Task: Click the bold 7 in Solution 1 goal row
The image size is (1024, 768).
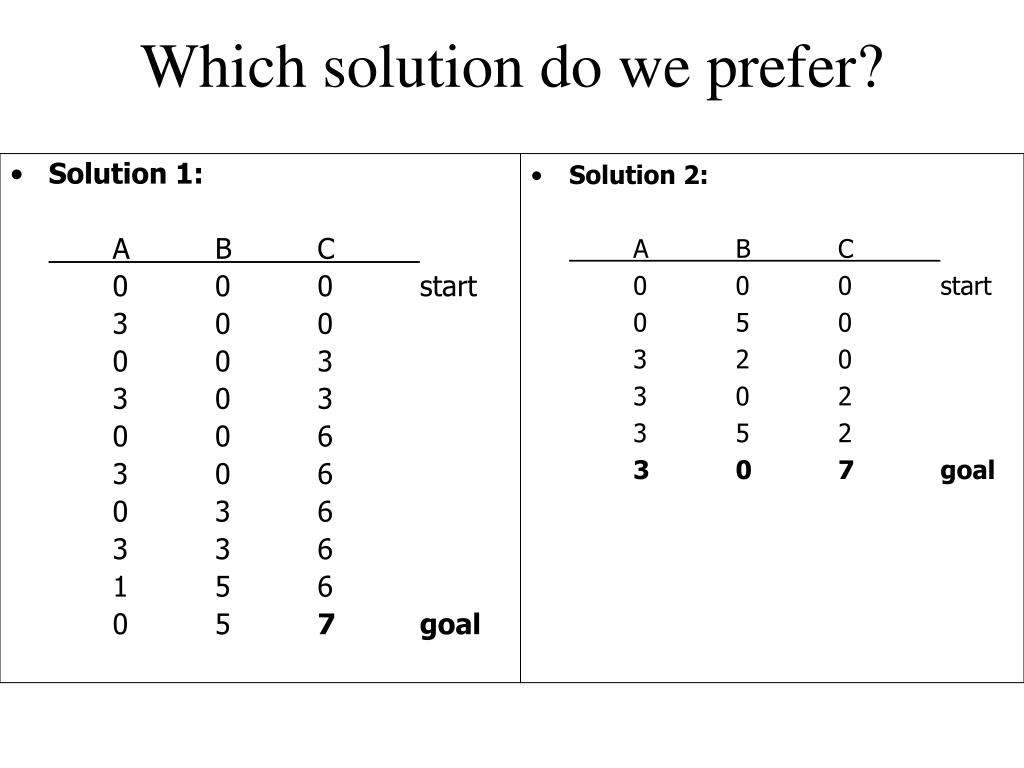Action: click(x=326, y=624)
